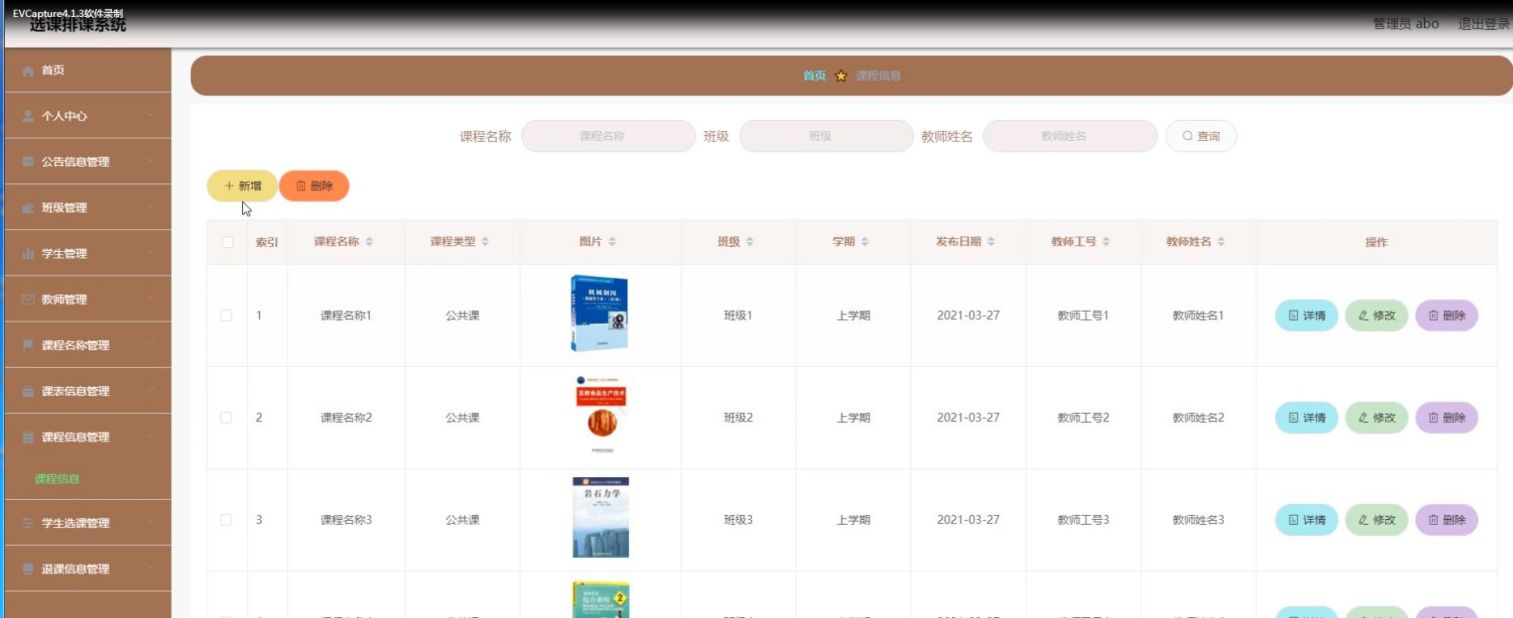Click the icon beside 课程信息管理
This screenshot has height=618, width=1513.
[28, 437]
